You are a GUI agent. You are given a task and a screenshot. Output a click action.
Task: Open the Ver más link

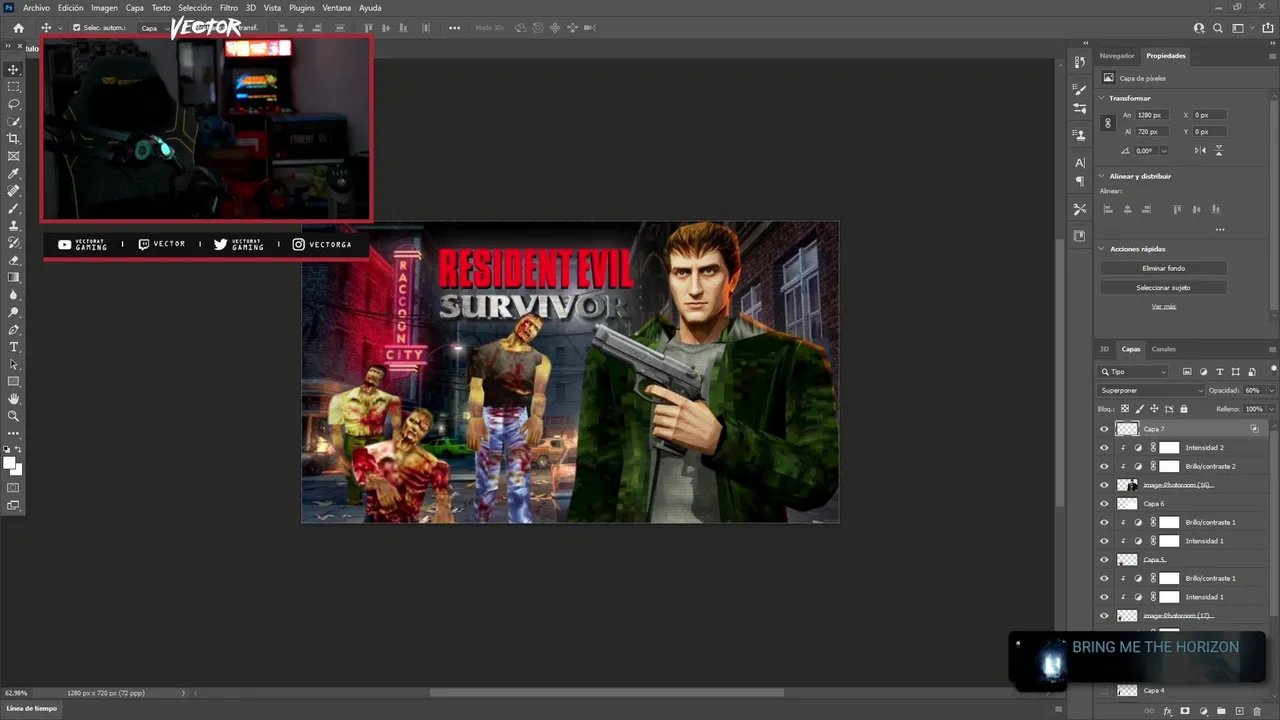click(x=1163, y=306)
